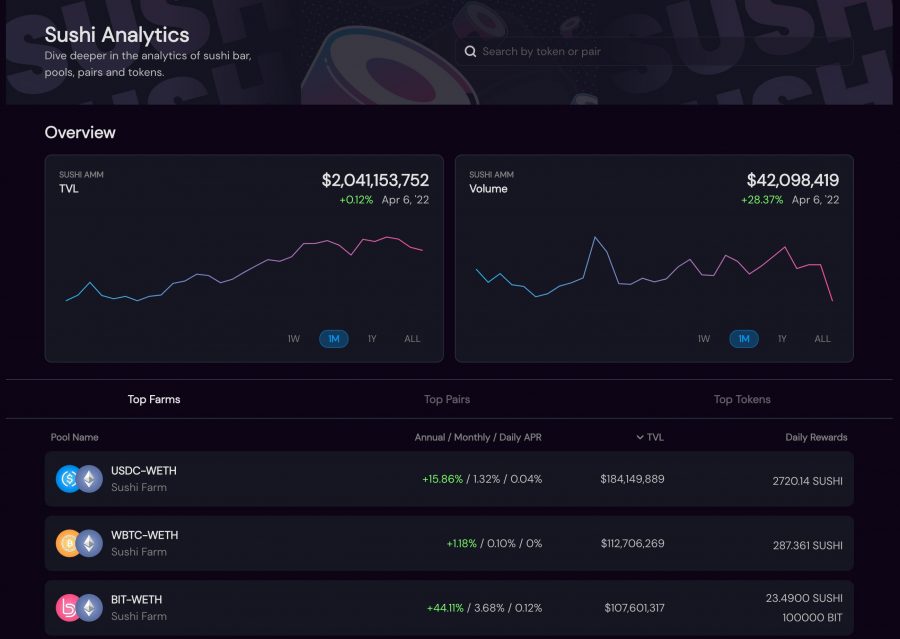Focus the Search by token or pair field
Screen dimensions: 900x639
[x=654, y=52]
